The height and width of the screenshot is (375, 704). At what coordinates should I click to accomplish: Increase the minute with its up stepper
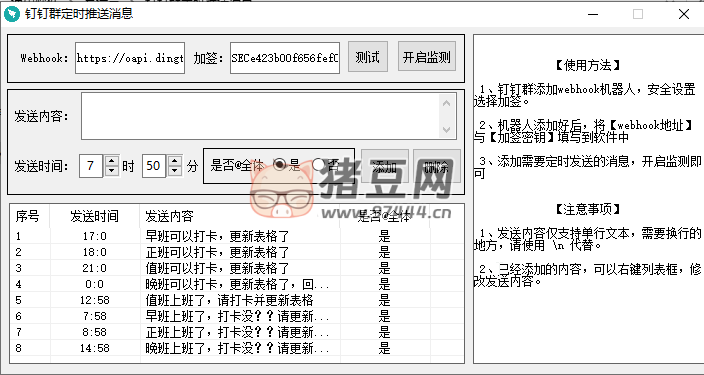(175, 161)
